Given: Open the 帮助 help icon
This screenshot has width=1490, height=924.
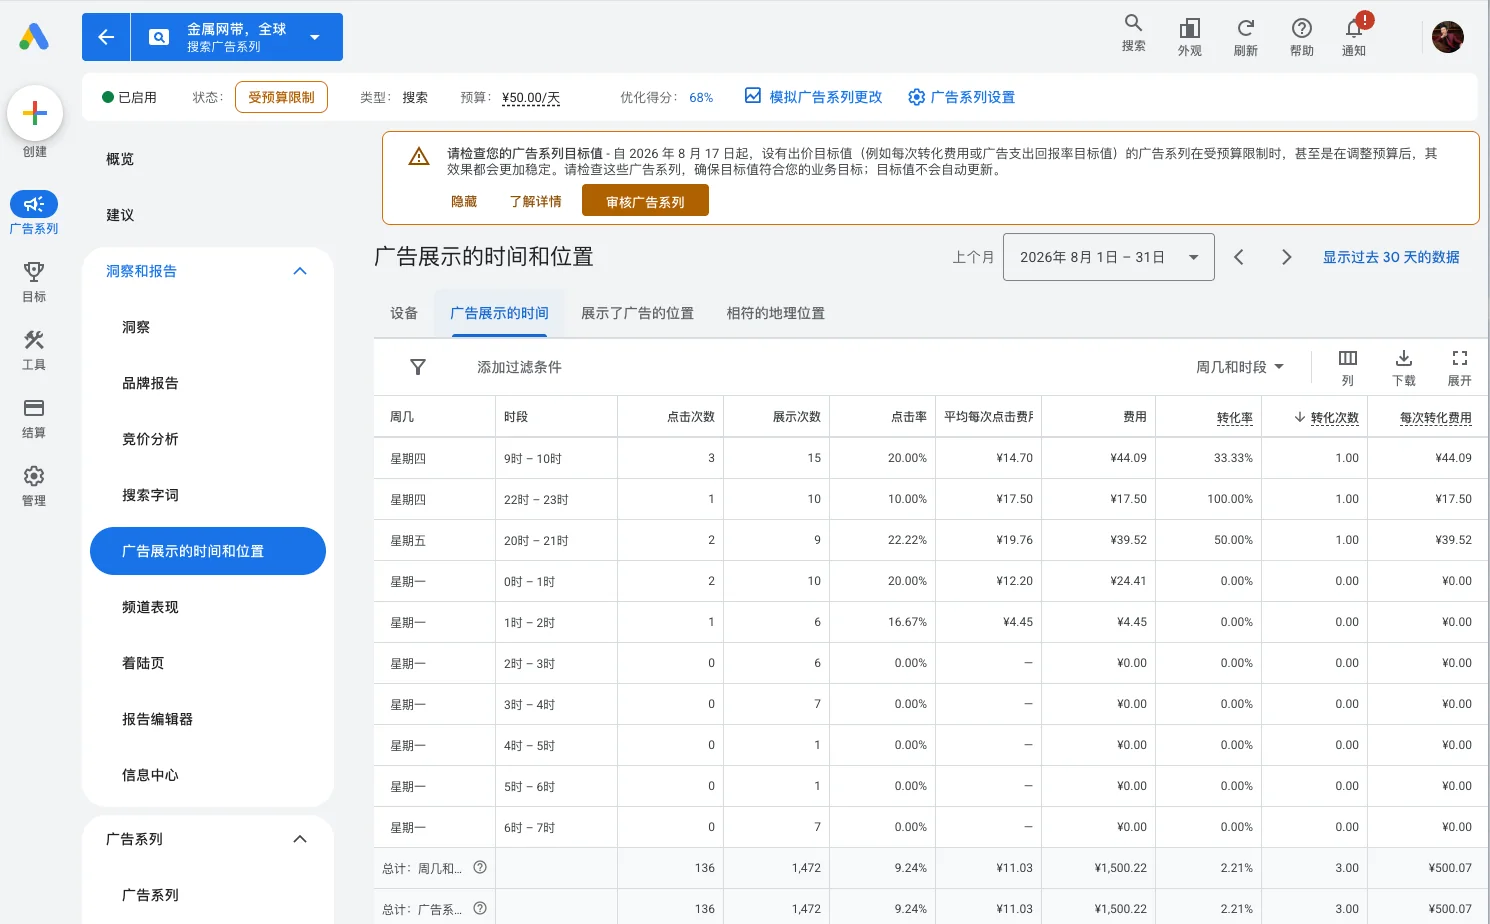Looking at the screenshot, I should (1302, 28).
